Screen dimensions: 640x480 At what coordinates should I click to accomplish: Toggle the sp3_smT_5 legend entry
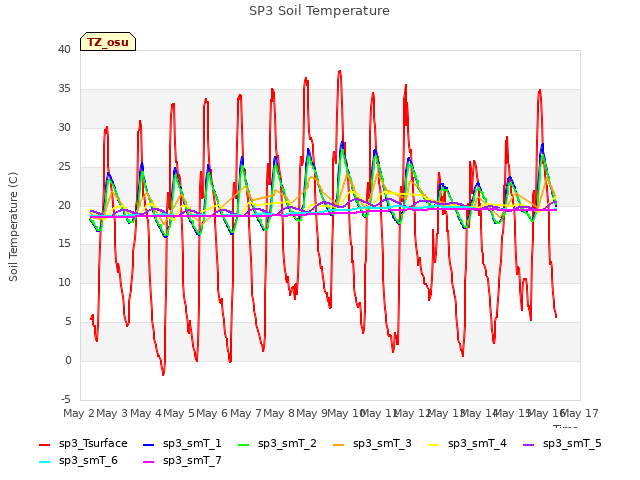562,444
